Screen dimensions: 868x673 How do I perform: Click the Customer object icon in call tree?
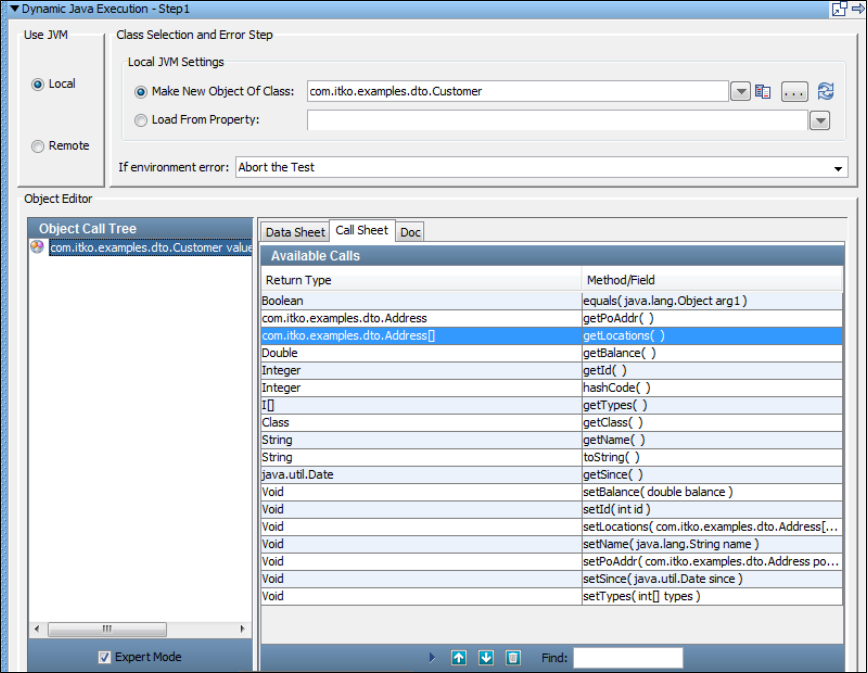(38, 247)
